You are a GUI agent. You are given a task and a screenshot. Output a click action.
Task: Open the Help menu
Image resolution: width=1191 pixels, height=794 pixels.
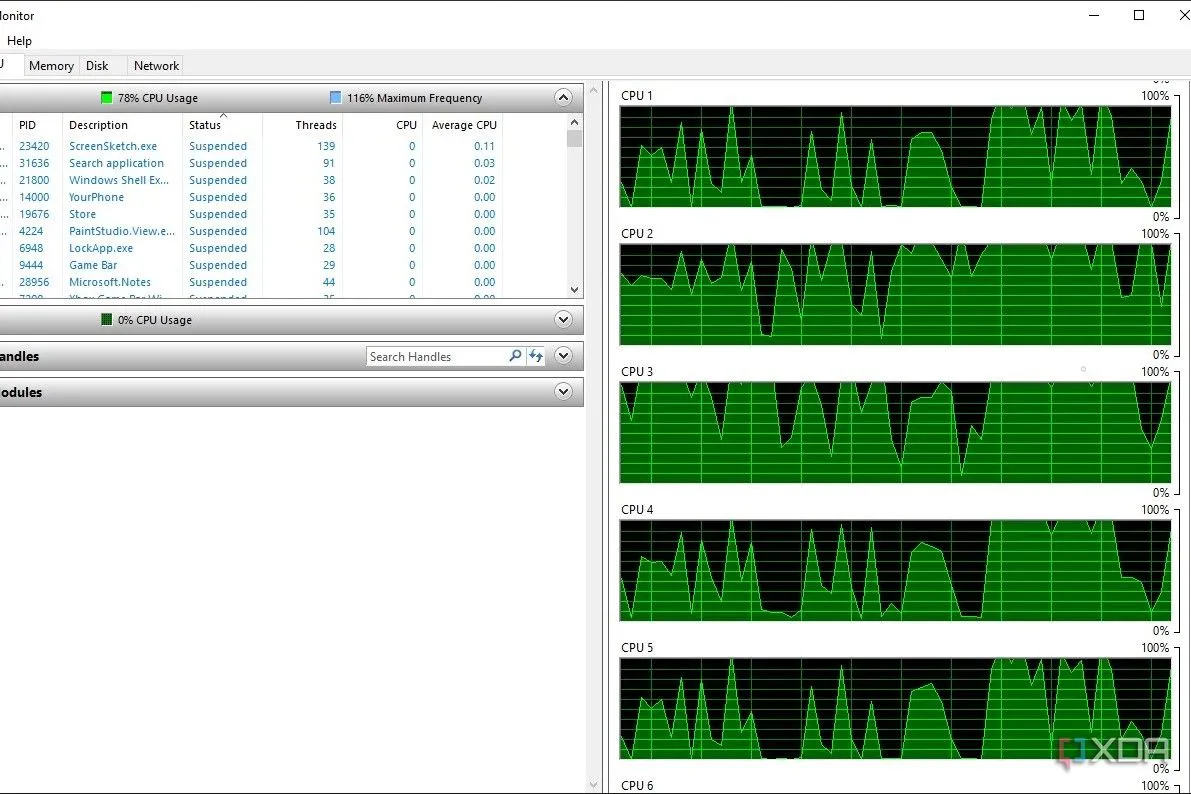(19, 41)
